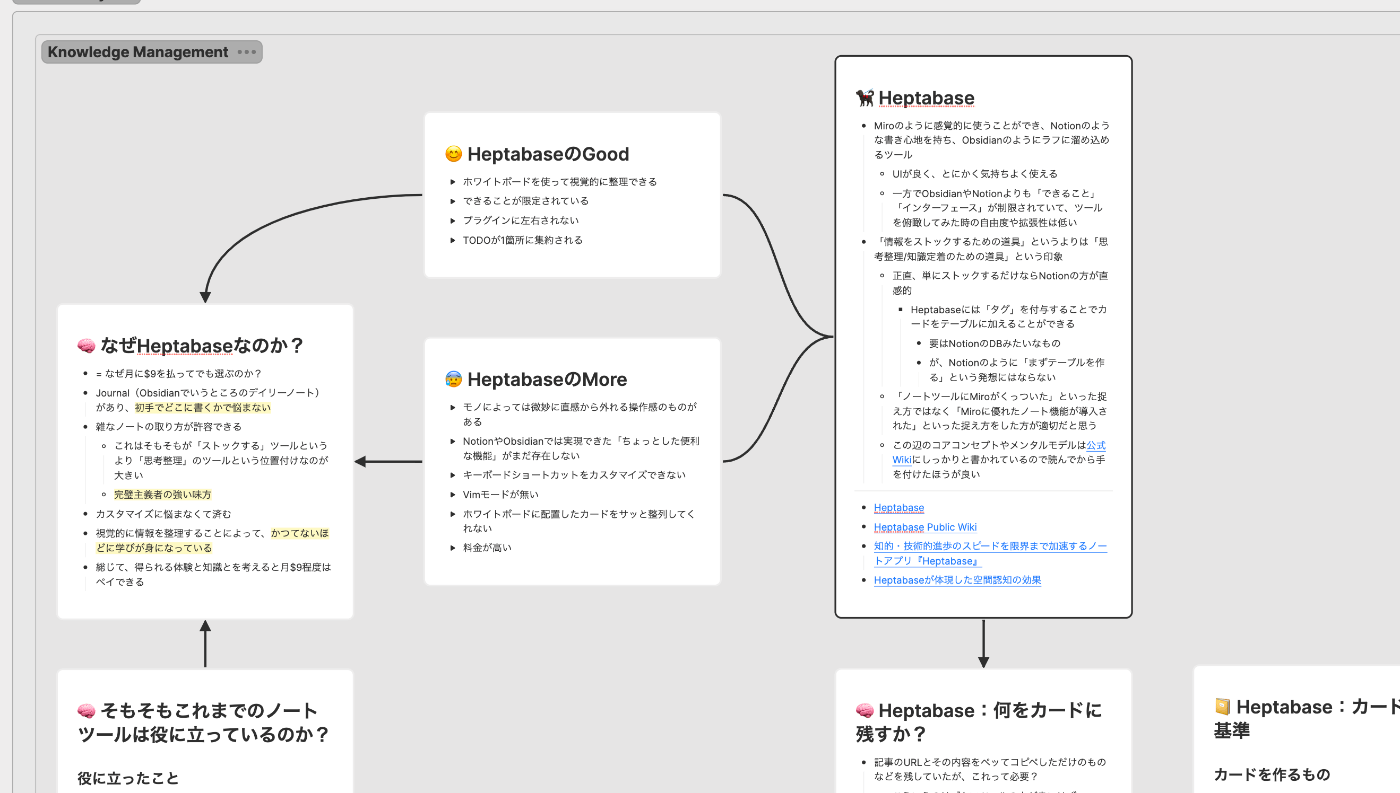The image size is (1400, 793).
Task: Select the arrow from HeptabaseのMore to なぜHeptabaseなのか？
Action: tap(389, 462)
